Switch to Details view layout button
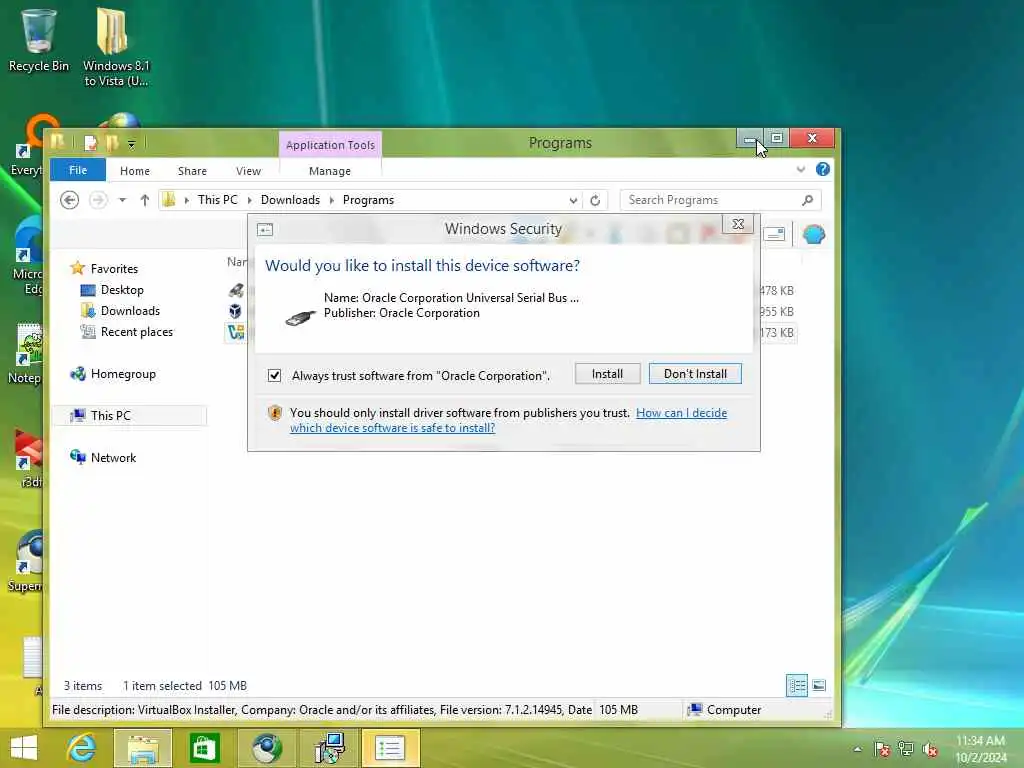The height and width of the screenshot is (768, 1024). tap(797, 686)
